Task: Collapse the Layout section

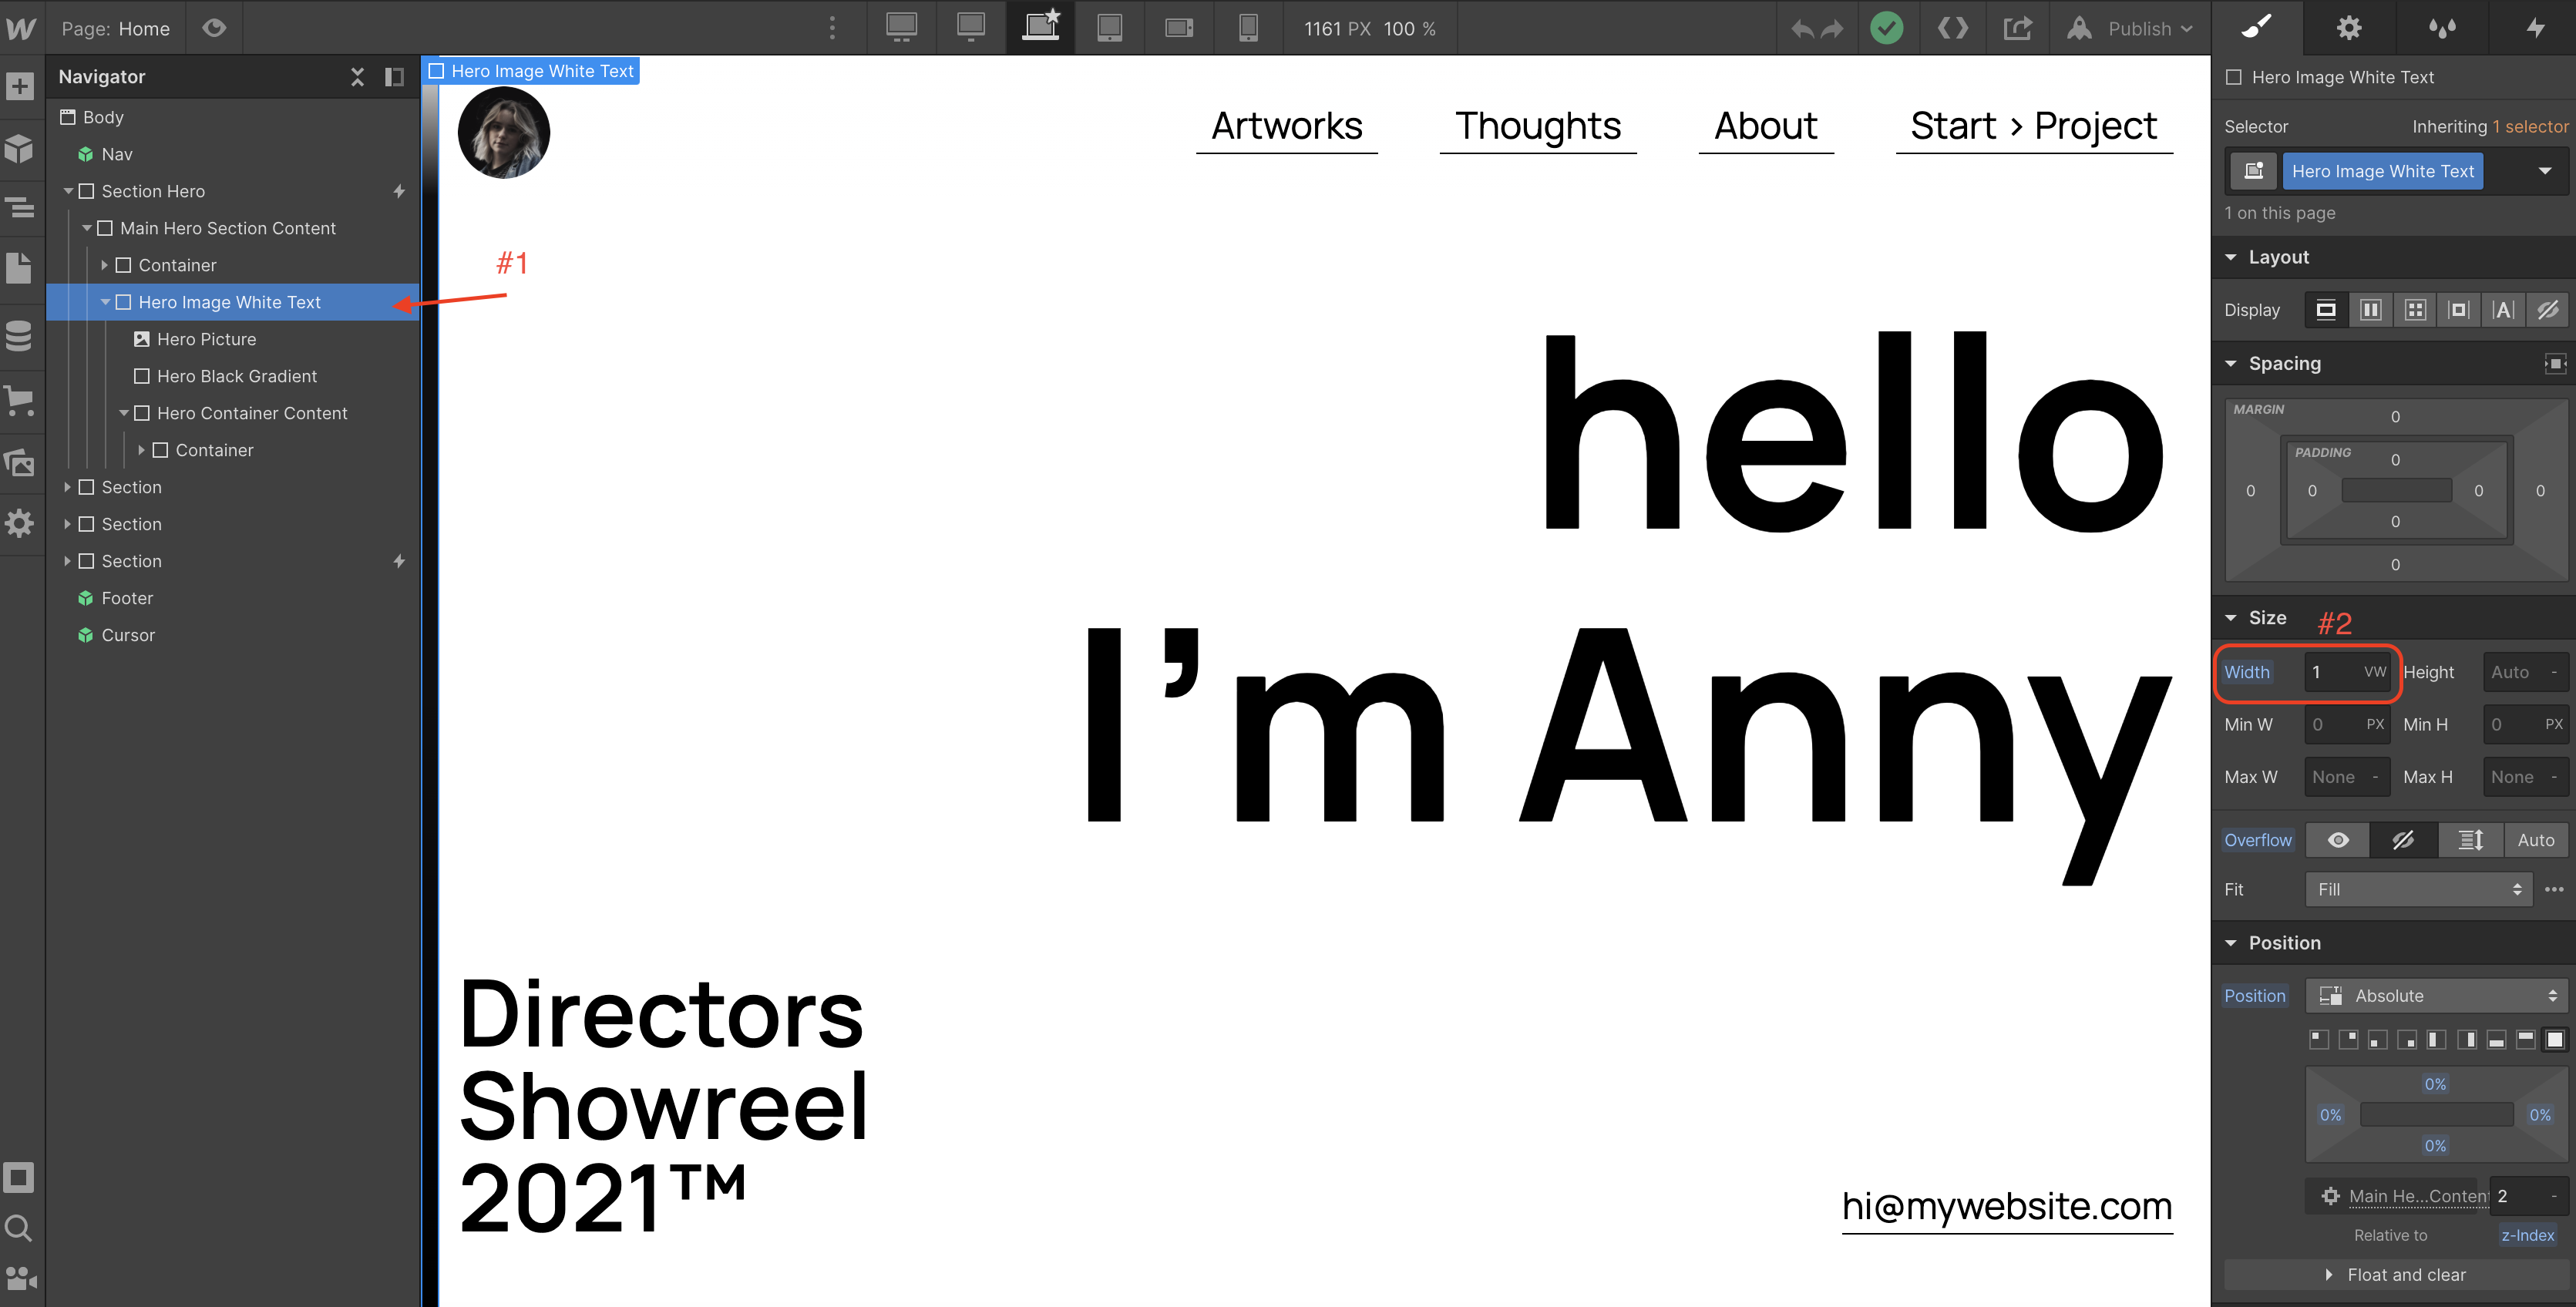Action: pos(2231,257)
